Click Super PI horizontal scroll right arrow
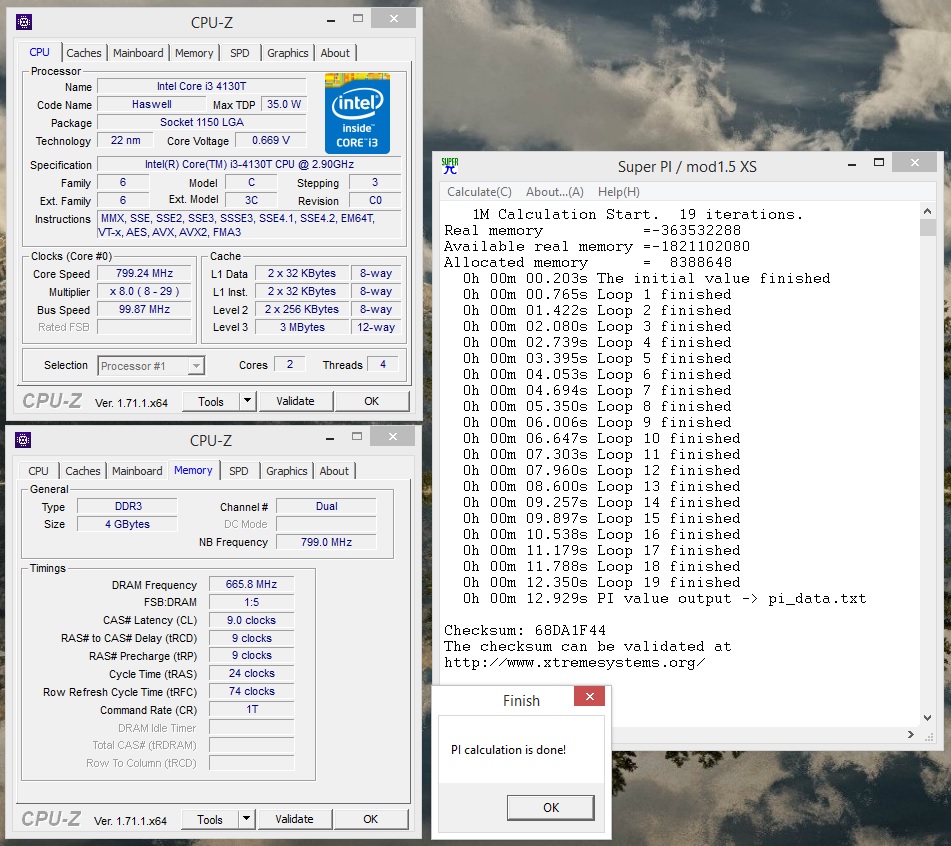 point(910,734)
